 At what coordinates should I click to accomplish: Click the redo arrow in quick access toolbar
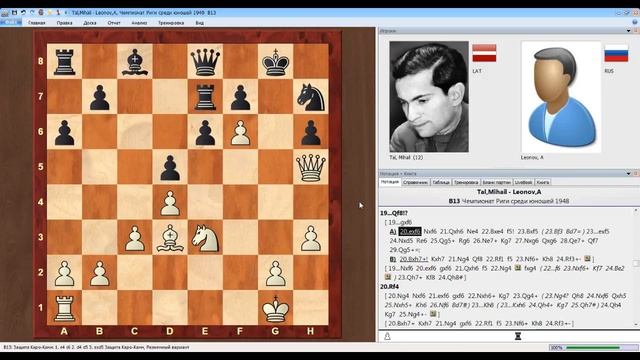coord(32,13)
